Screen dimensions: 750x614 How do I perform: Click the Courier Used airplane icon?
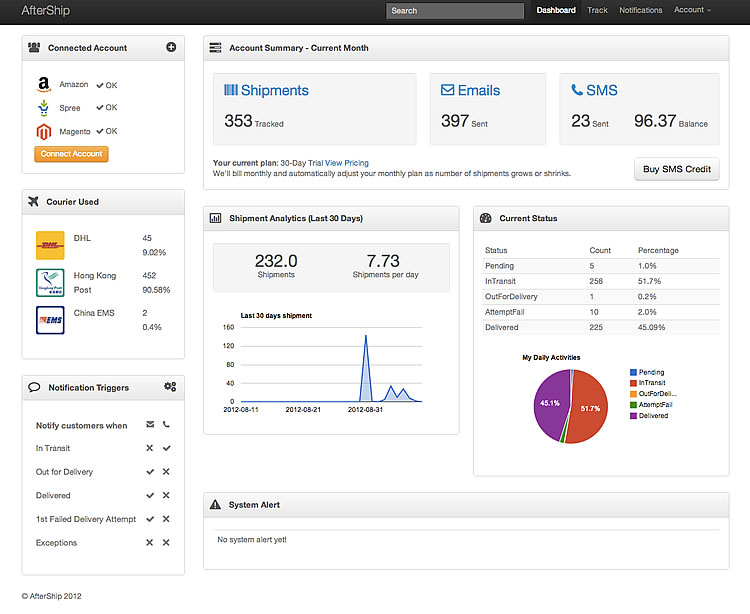point(33,201)
